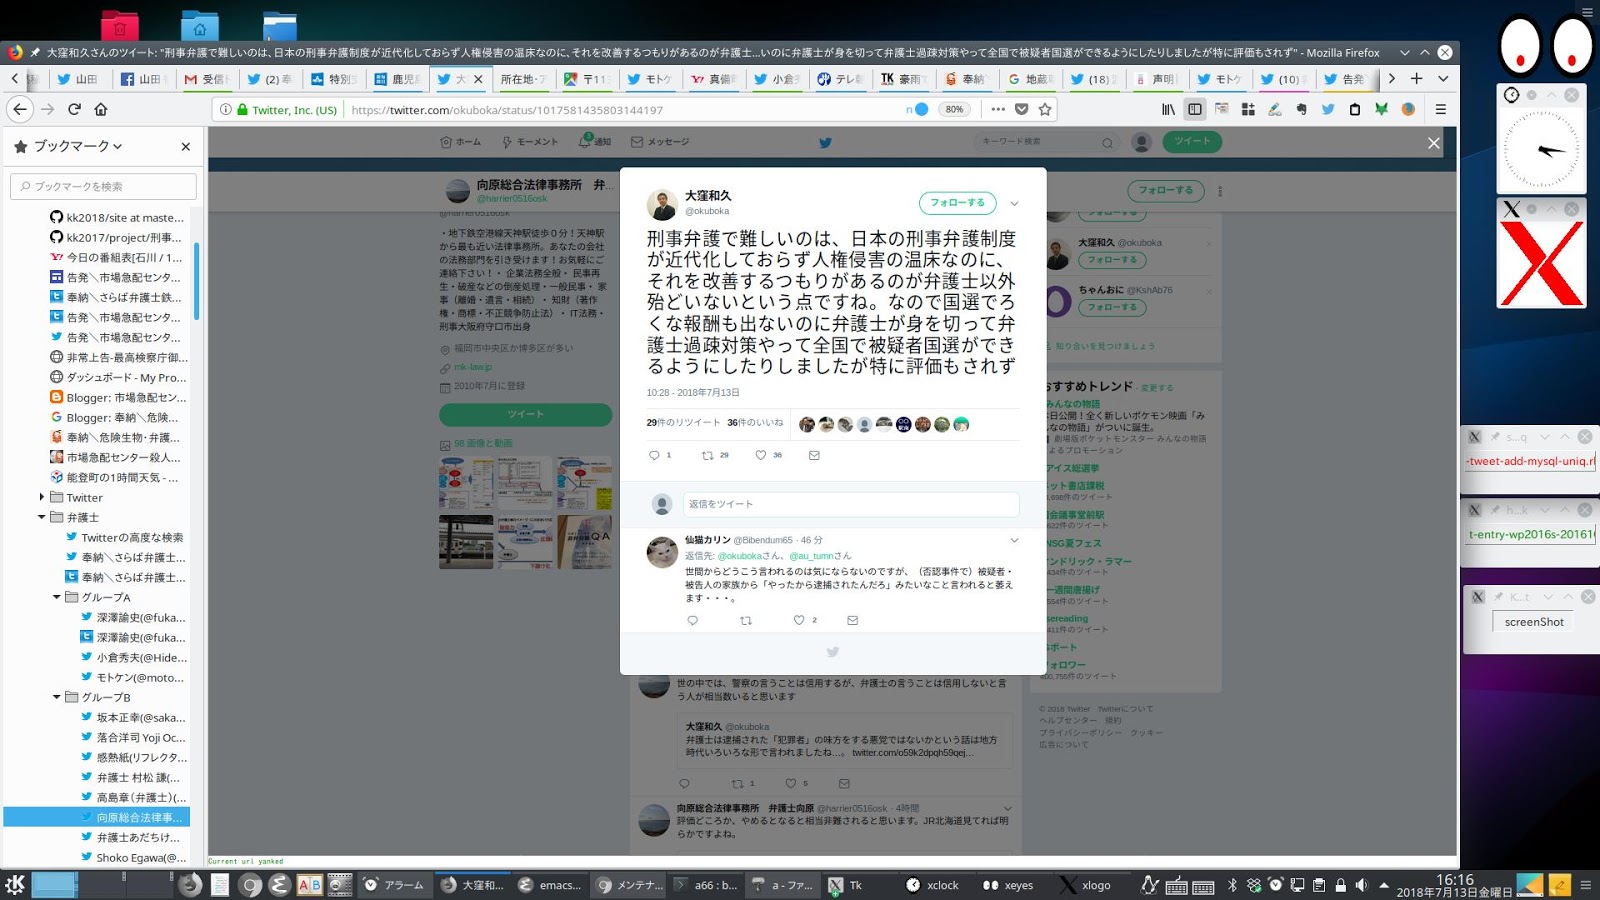List all tabs dropdown arrow
This screenshot has height=900, width=1600.
[x=1443, y=78]
